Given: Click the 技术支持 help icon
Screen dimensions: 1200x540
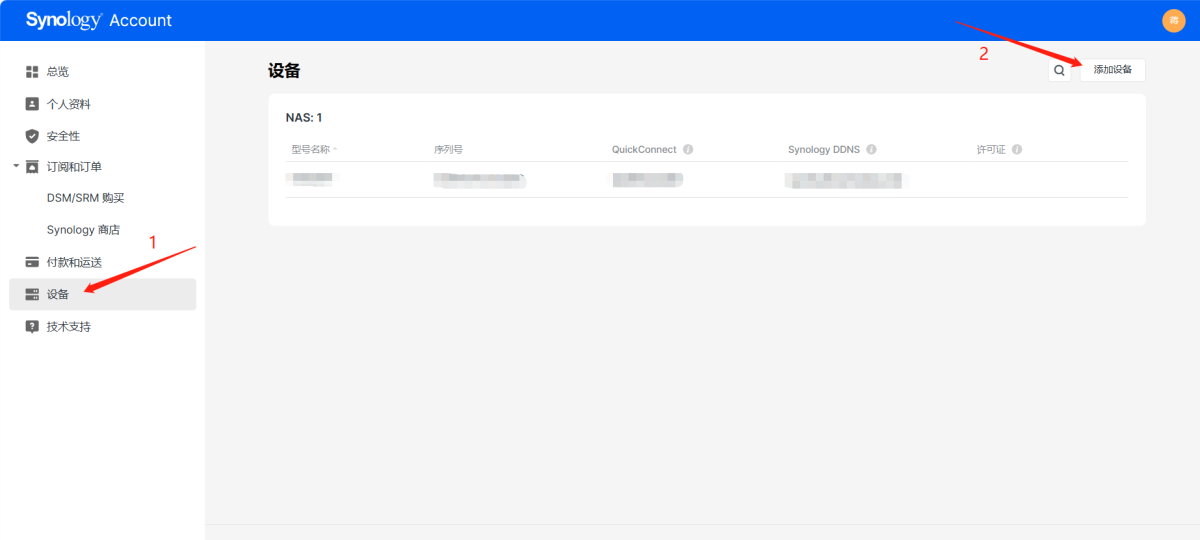Looking at the screenshot, I should pyautogui.click(x=32, y=326).
